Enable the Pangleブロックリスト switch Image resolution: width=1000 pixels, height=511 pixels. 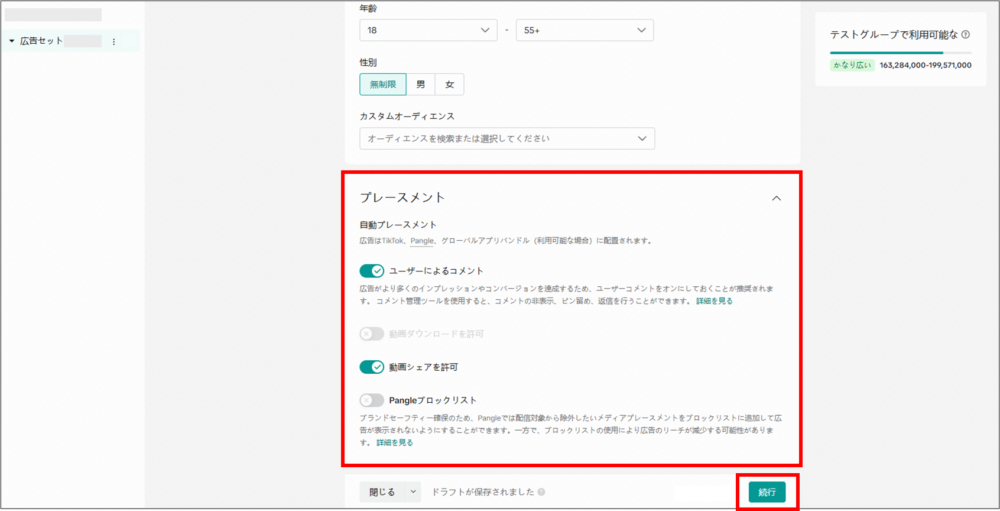(372, 400)
